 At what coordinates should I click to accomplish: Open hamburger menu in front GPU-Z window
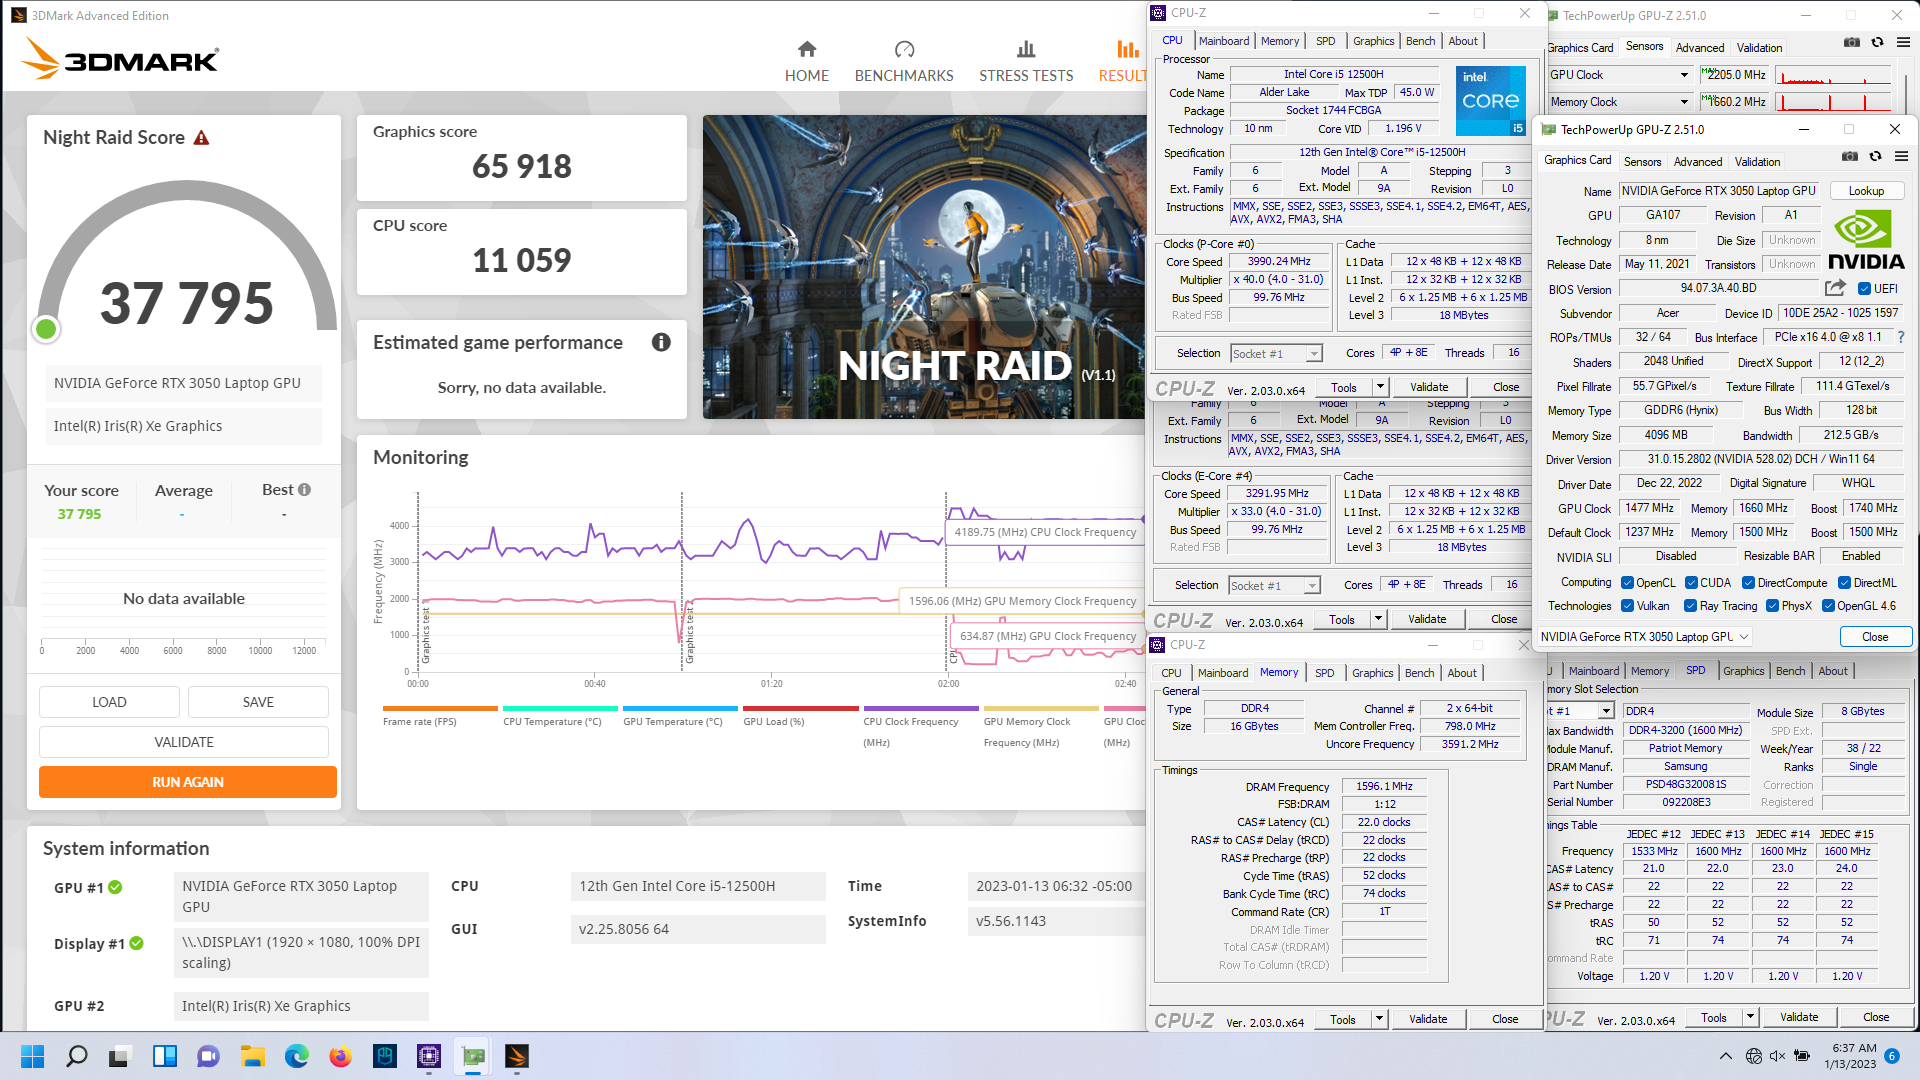pyautogui.click(x=1901, y=156)
